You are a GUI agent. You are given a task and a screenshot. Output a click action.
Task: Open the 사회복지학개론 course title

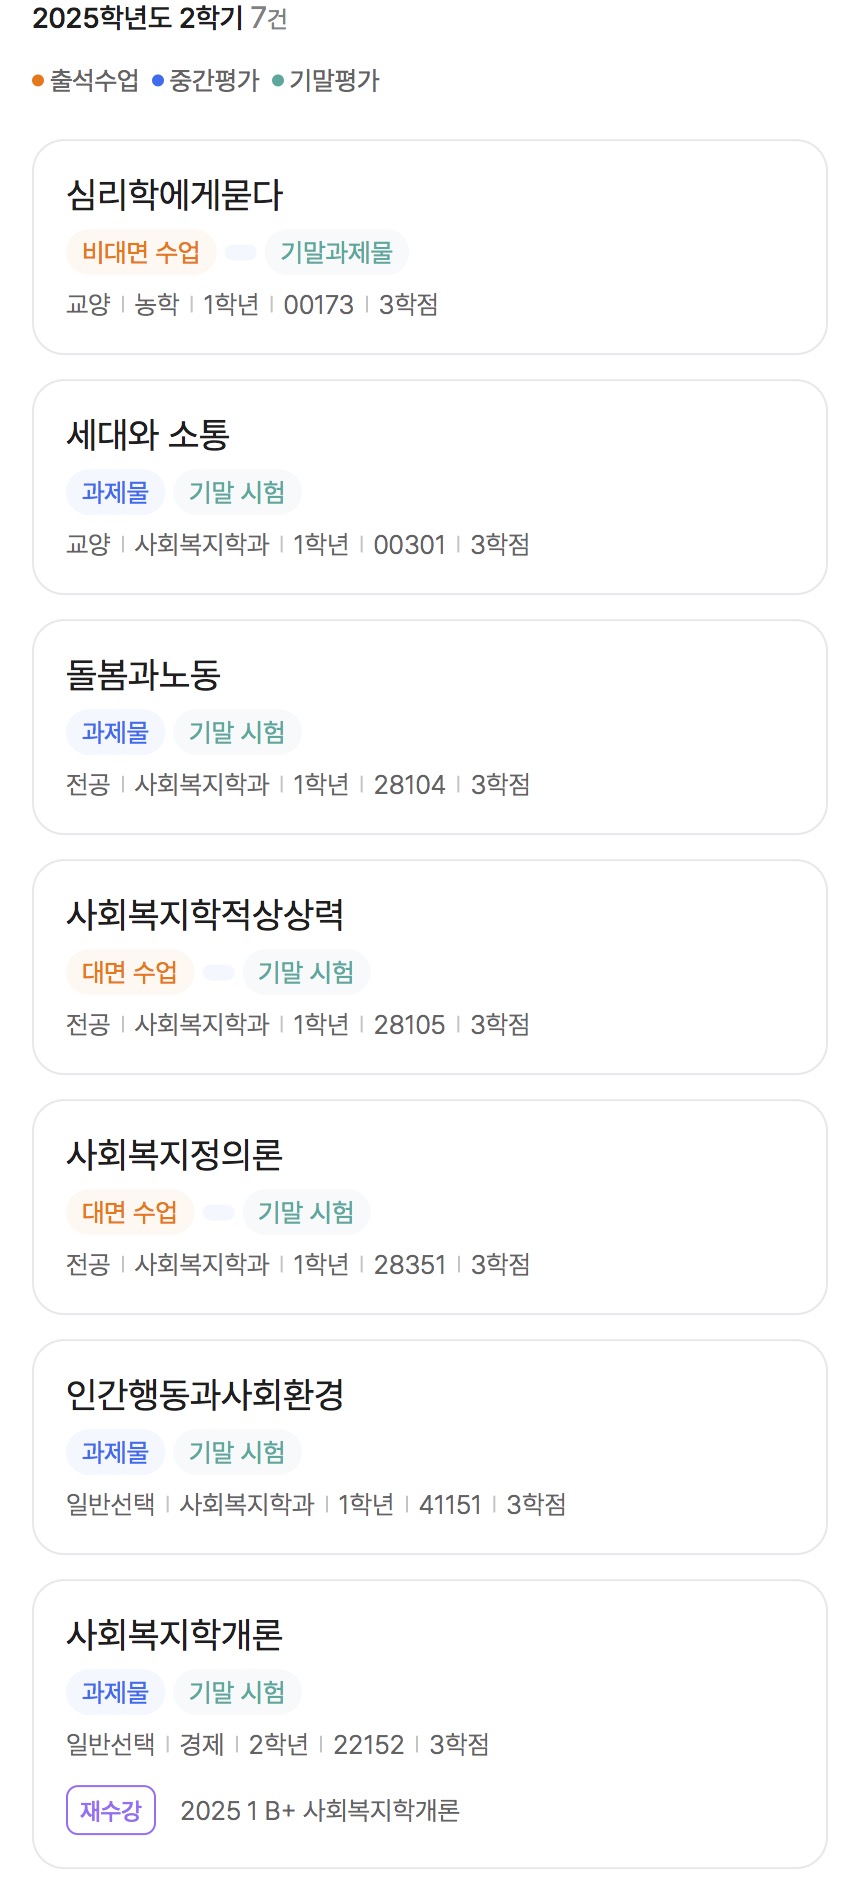174,1634
